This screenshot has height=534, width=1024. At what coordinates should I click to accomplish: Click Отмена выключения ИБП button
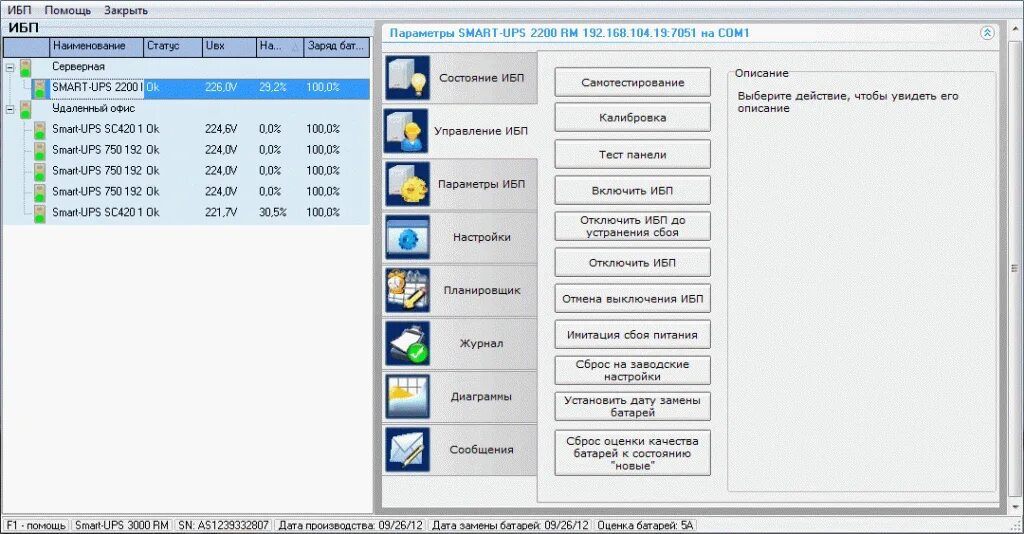click(x=632, y=298)
